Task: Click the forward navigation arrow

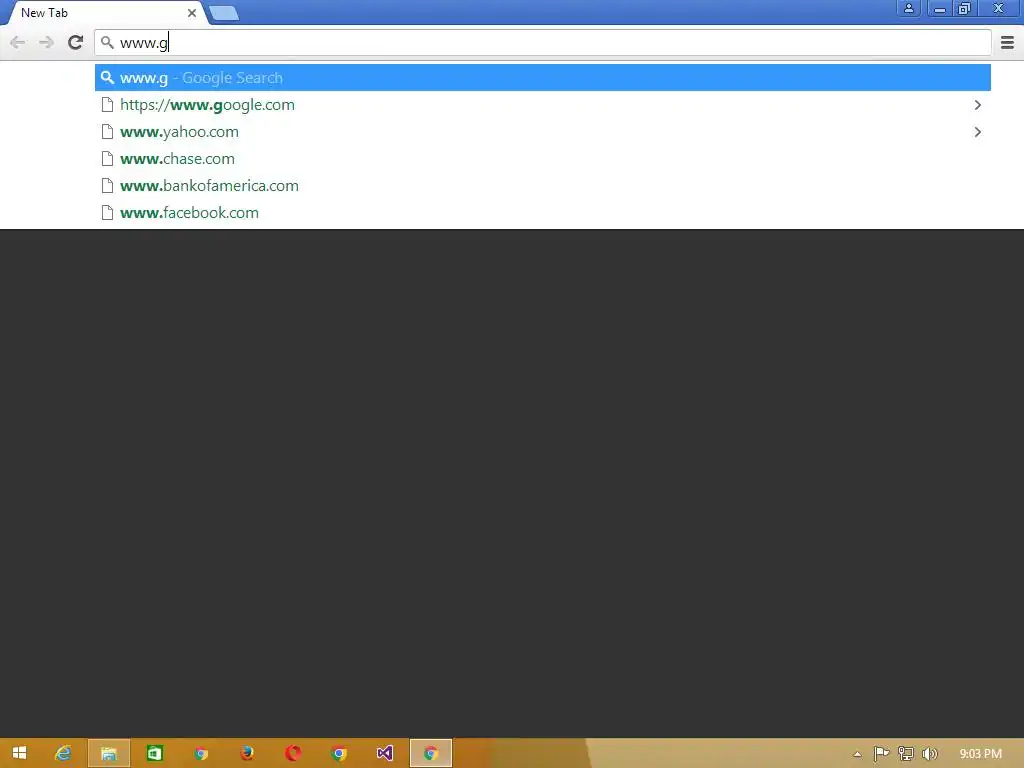Action: tap(46, 43)
